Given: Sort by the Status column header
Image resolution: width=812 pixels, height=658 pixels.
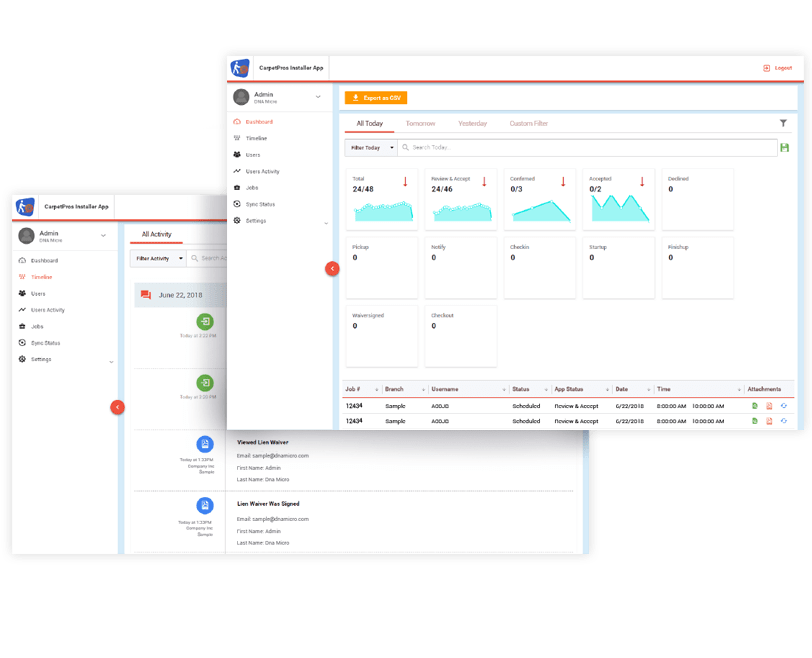Looking at the screenshot, I should (x=529, y=389).
